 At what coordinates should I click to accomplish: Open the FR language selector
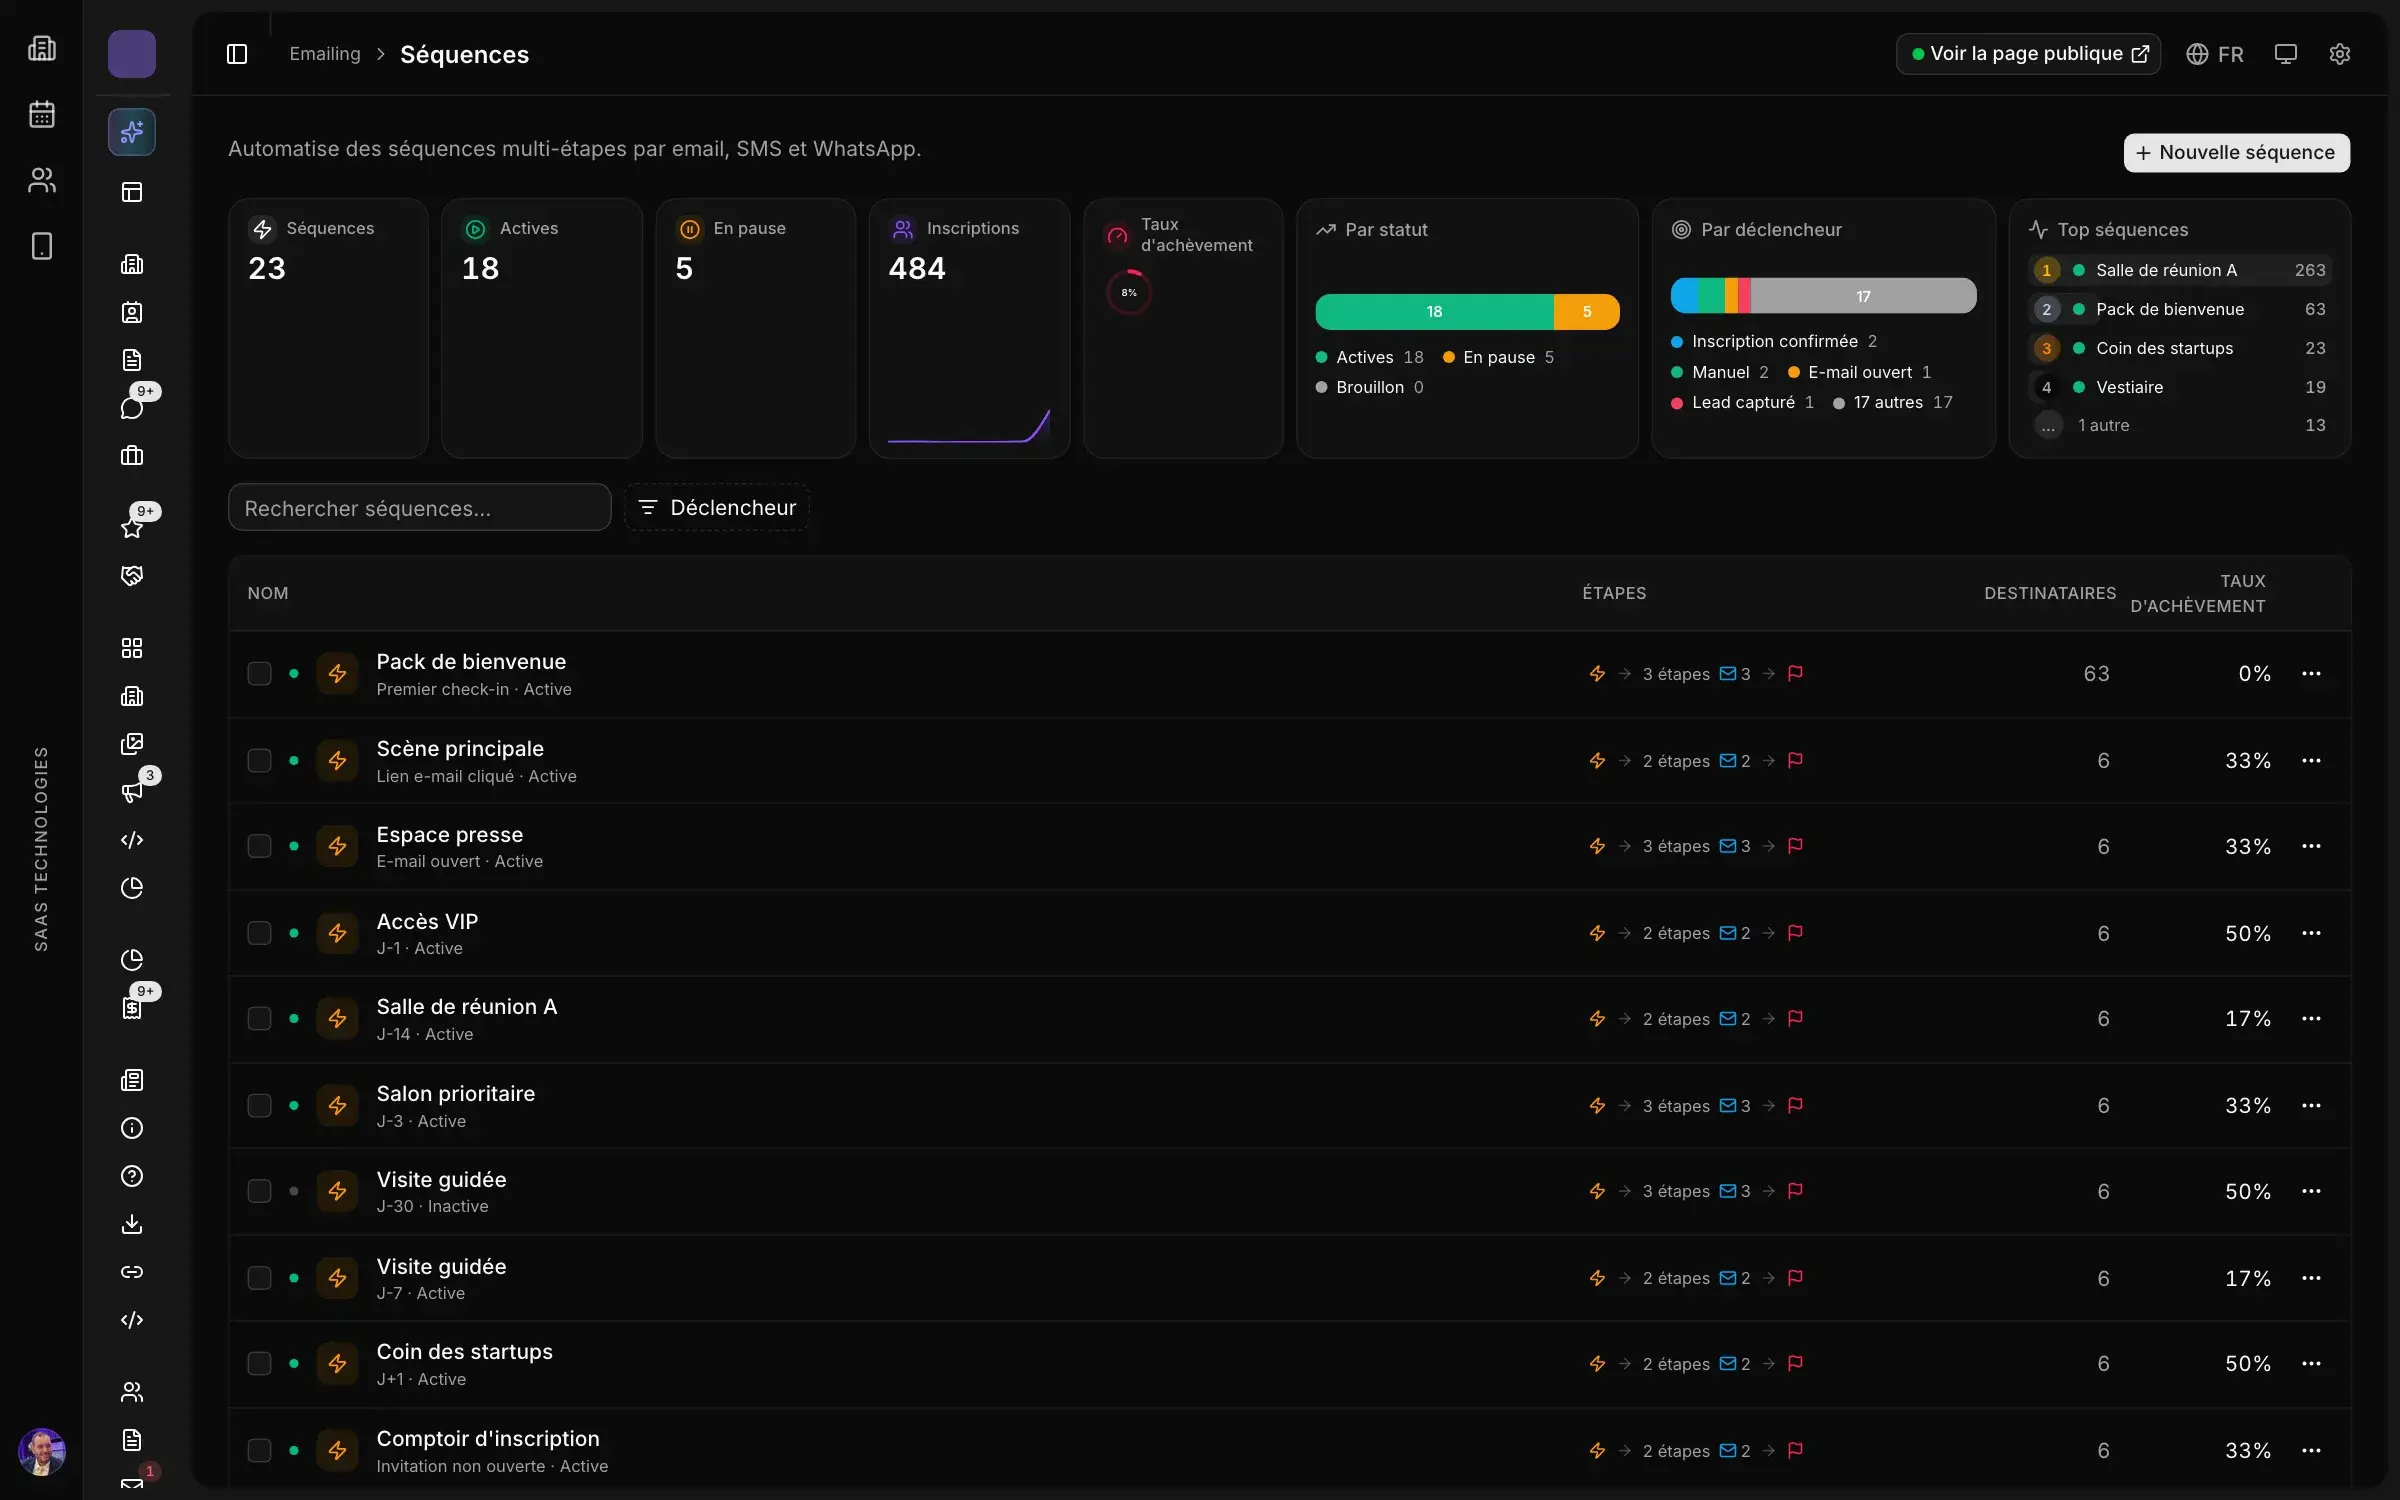coord(2215,54)
